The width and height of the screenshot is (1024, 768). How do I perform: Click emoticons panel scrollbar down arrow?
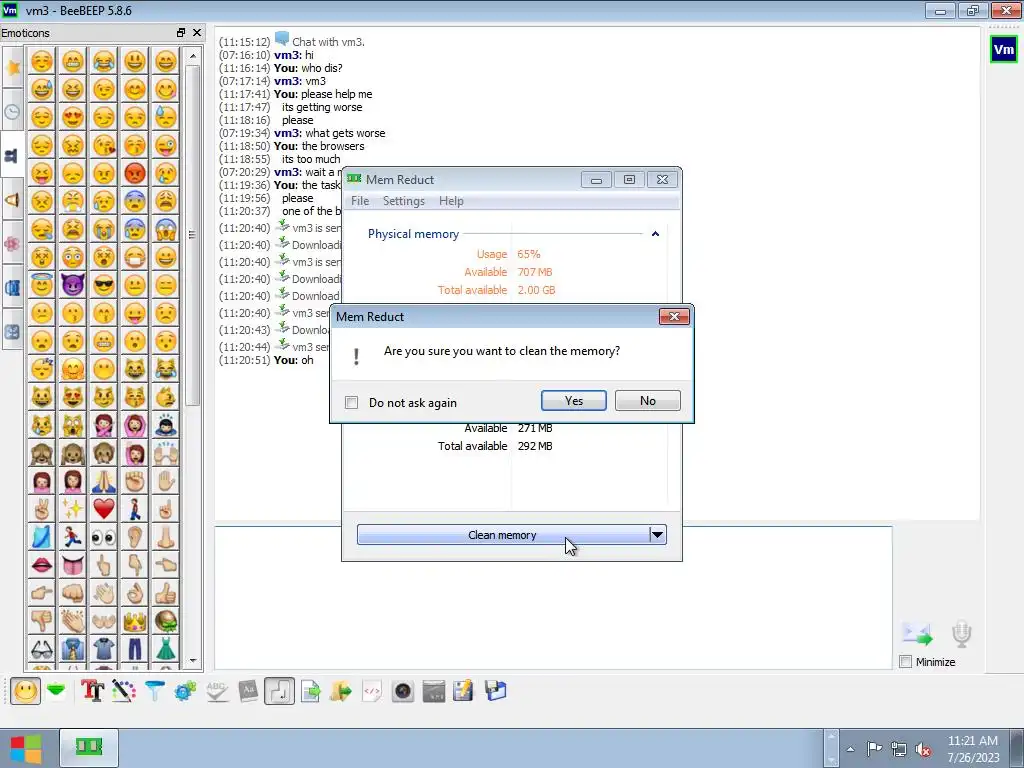pyautogui.click(x=193, y=660)
